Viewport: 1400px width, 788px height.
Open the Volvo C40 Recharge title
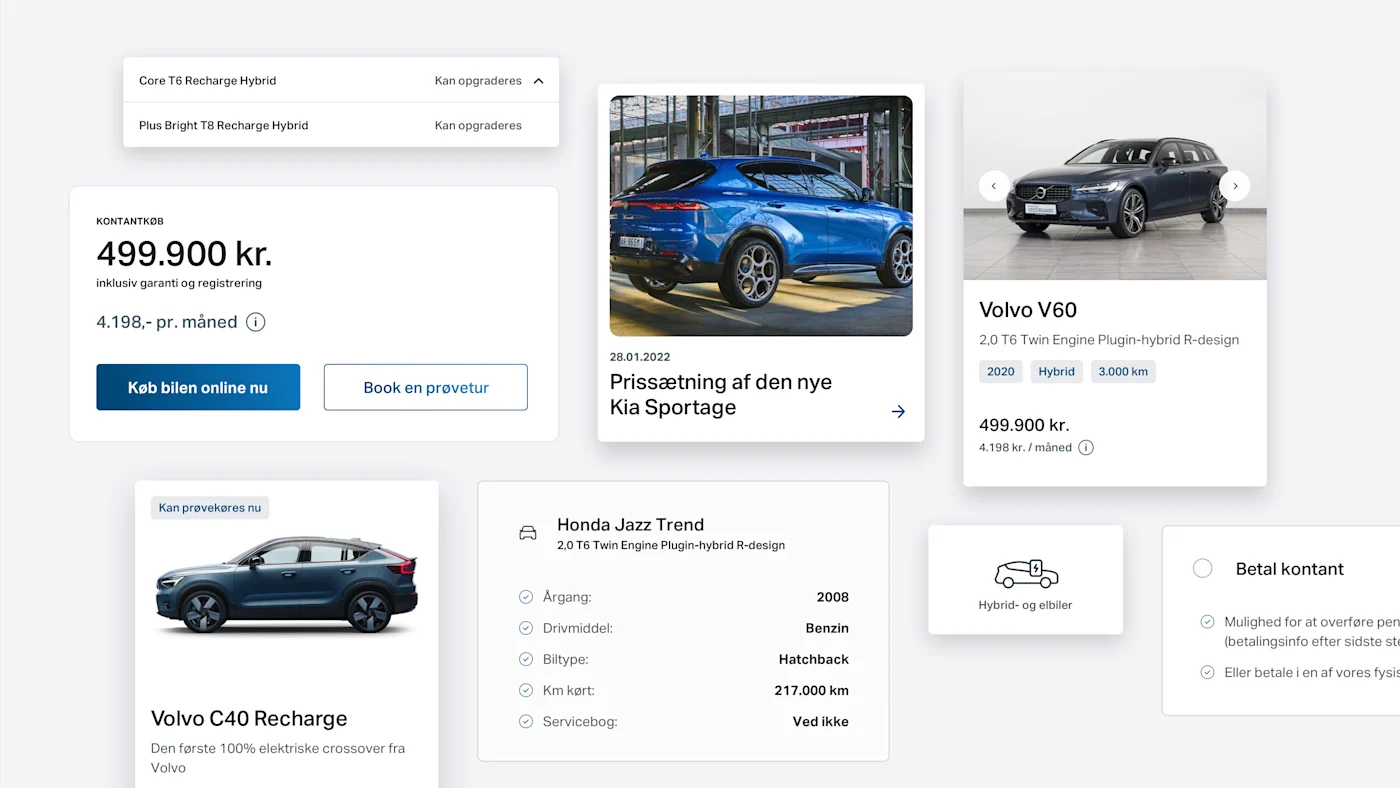click(x=249, y=719)
